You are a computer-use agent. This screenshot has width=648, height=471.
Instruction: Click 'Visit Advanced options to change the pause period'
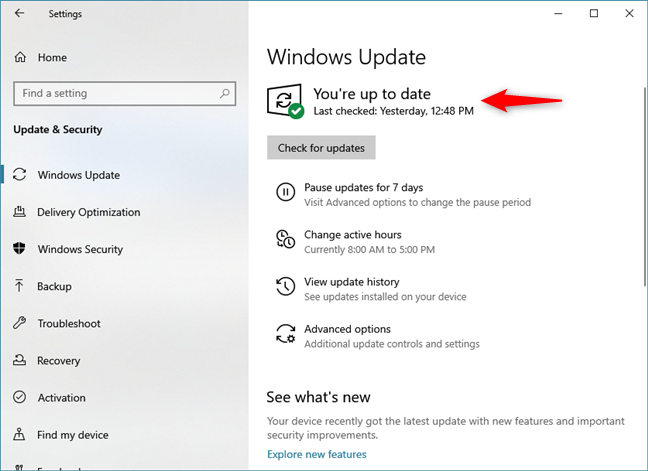click(417, 202)
